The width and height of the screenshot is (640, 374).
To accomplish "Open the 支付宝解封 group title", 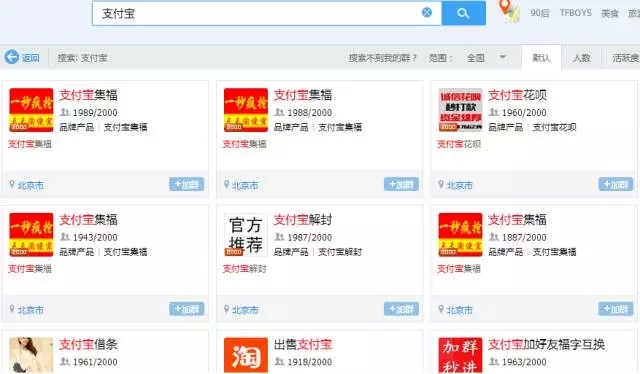I will pyautogui.click(x=302, y=220).
